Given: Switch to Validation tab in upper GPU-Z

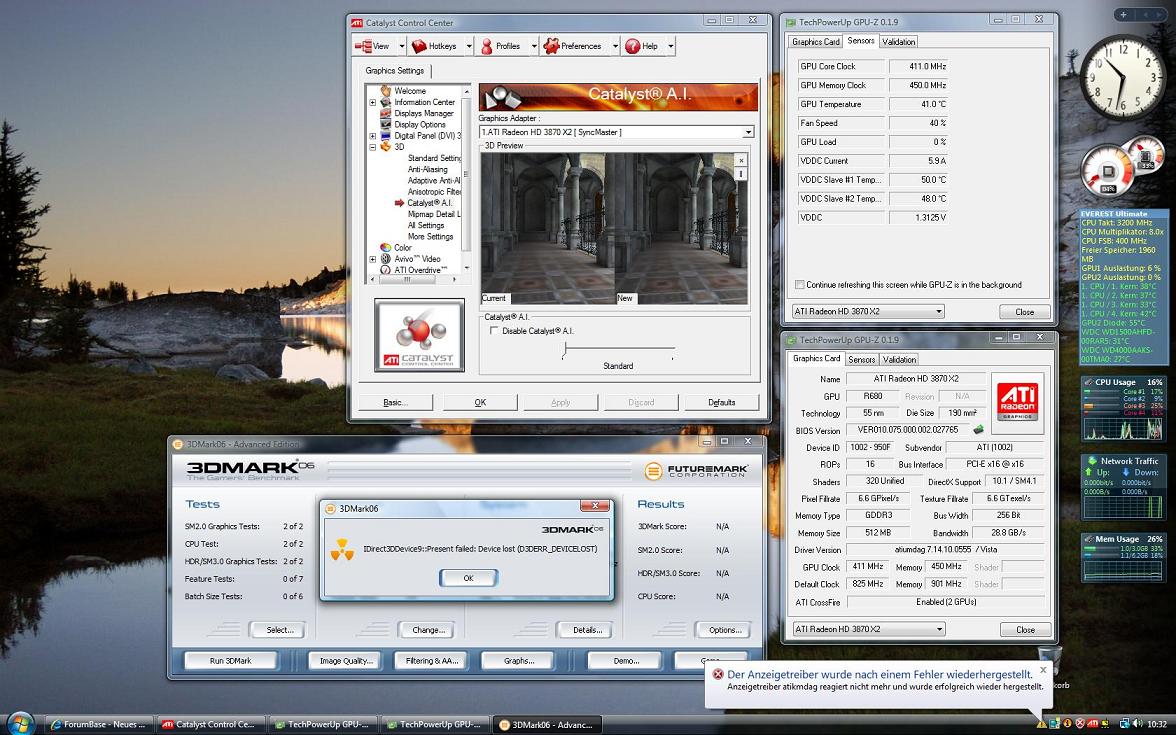Looking at the screenshot, I should [898, 42].
